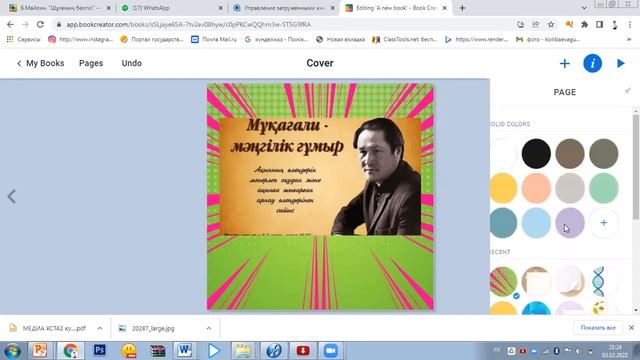Switch to the first Б.Майлин browser tab
The image size is (640, 360).
click(58, 8)
